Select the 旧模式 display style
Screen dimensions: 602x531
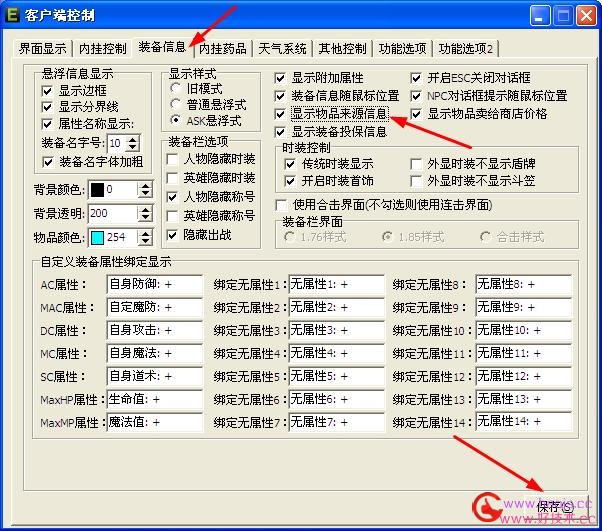coord(175,88)
